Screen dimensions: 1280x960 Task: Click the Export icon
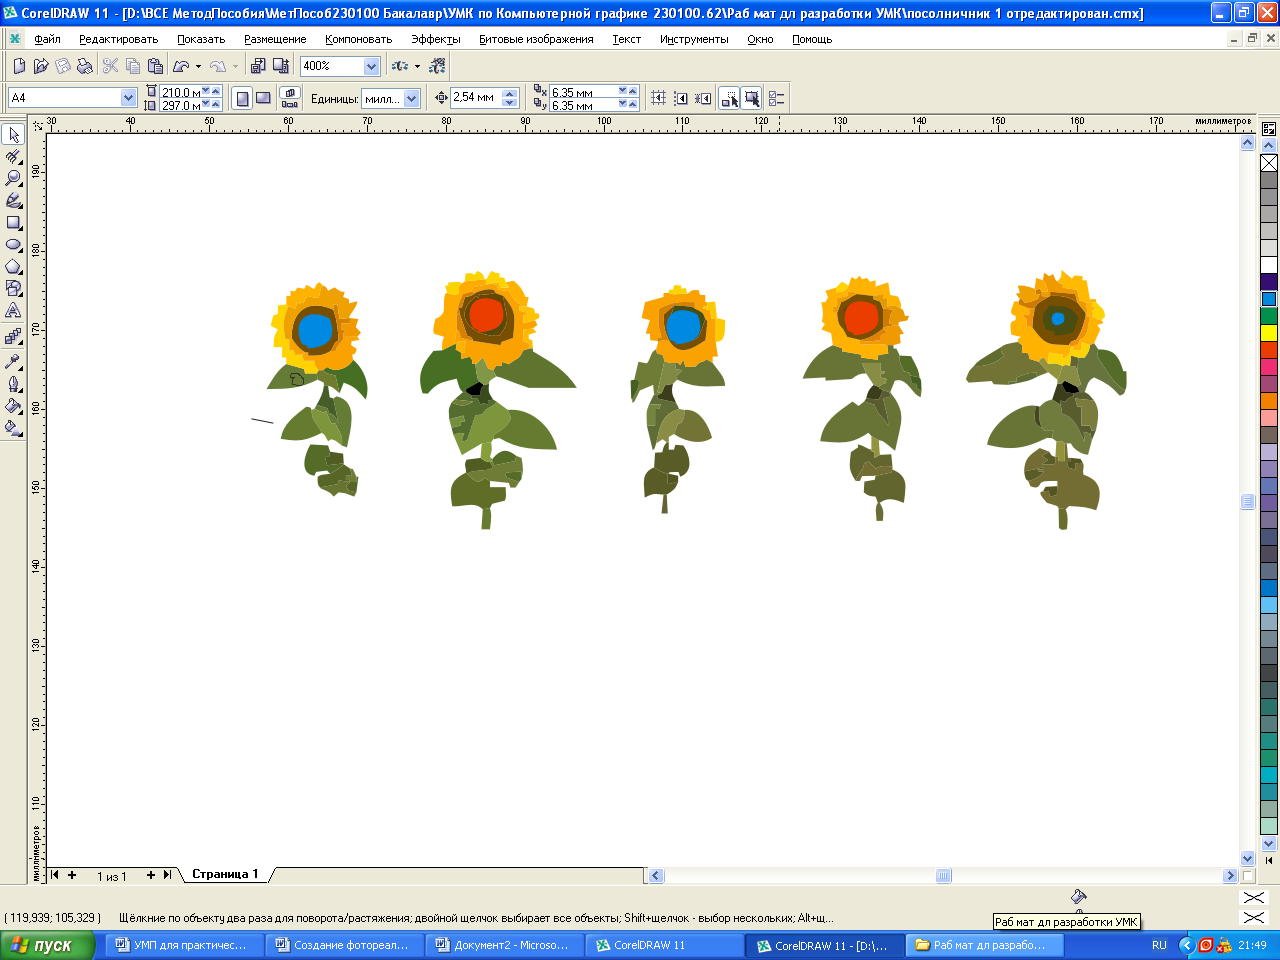(281, 66)
